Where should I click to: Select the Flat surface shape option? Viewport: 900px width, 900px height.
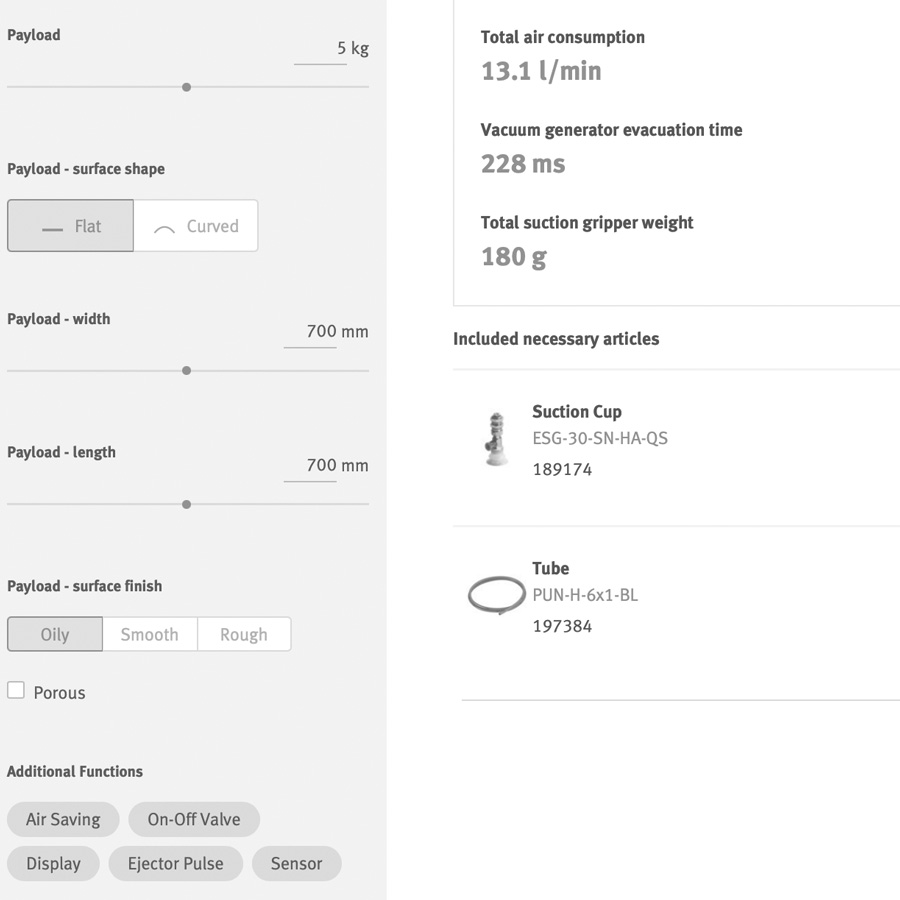(70, 226)
